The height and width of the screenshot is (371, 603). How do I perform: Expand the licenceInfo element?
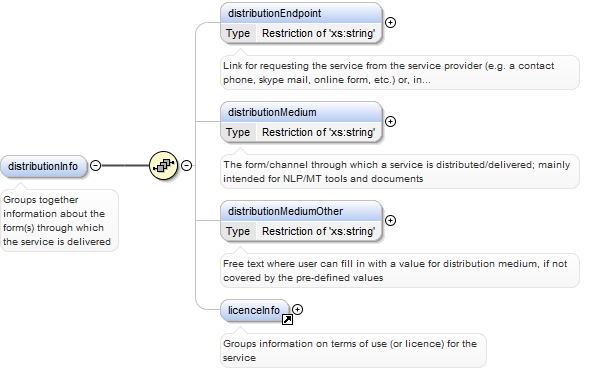coord(297,309)
